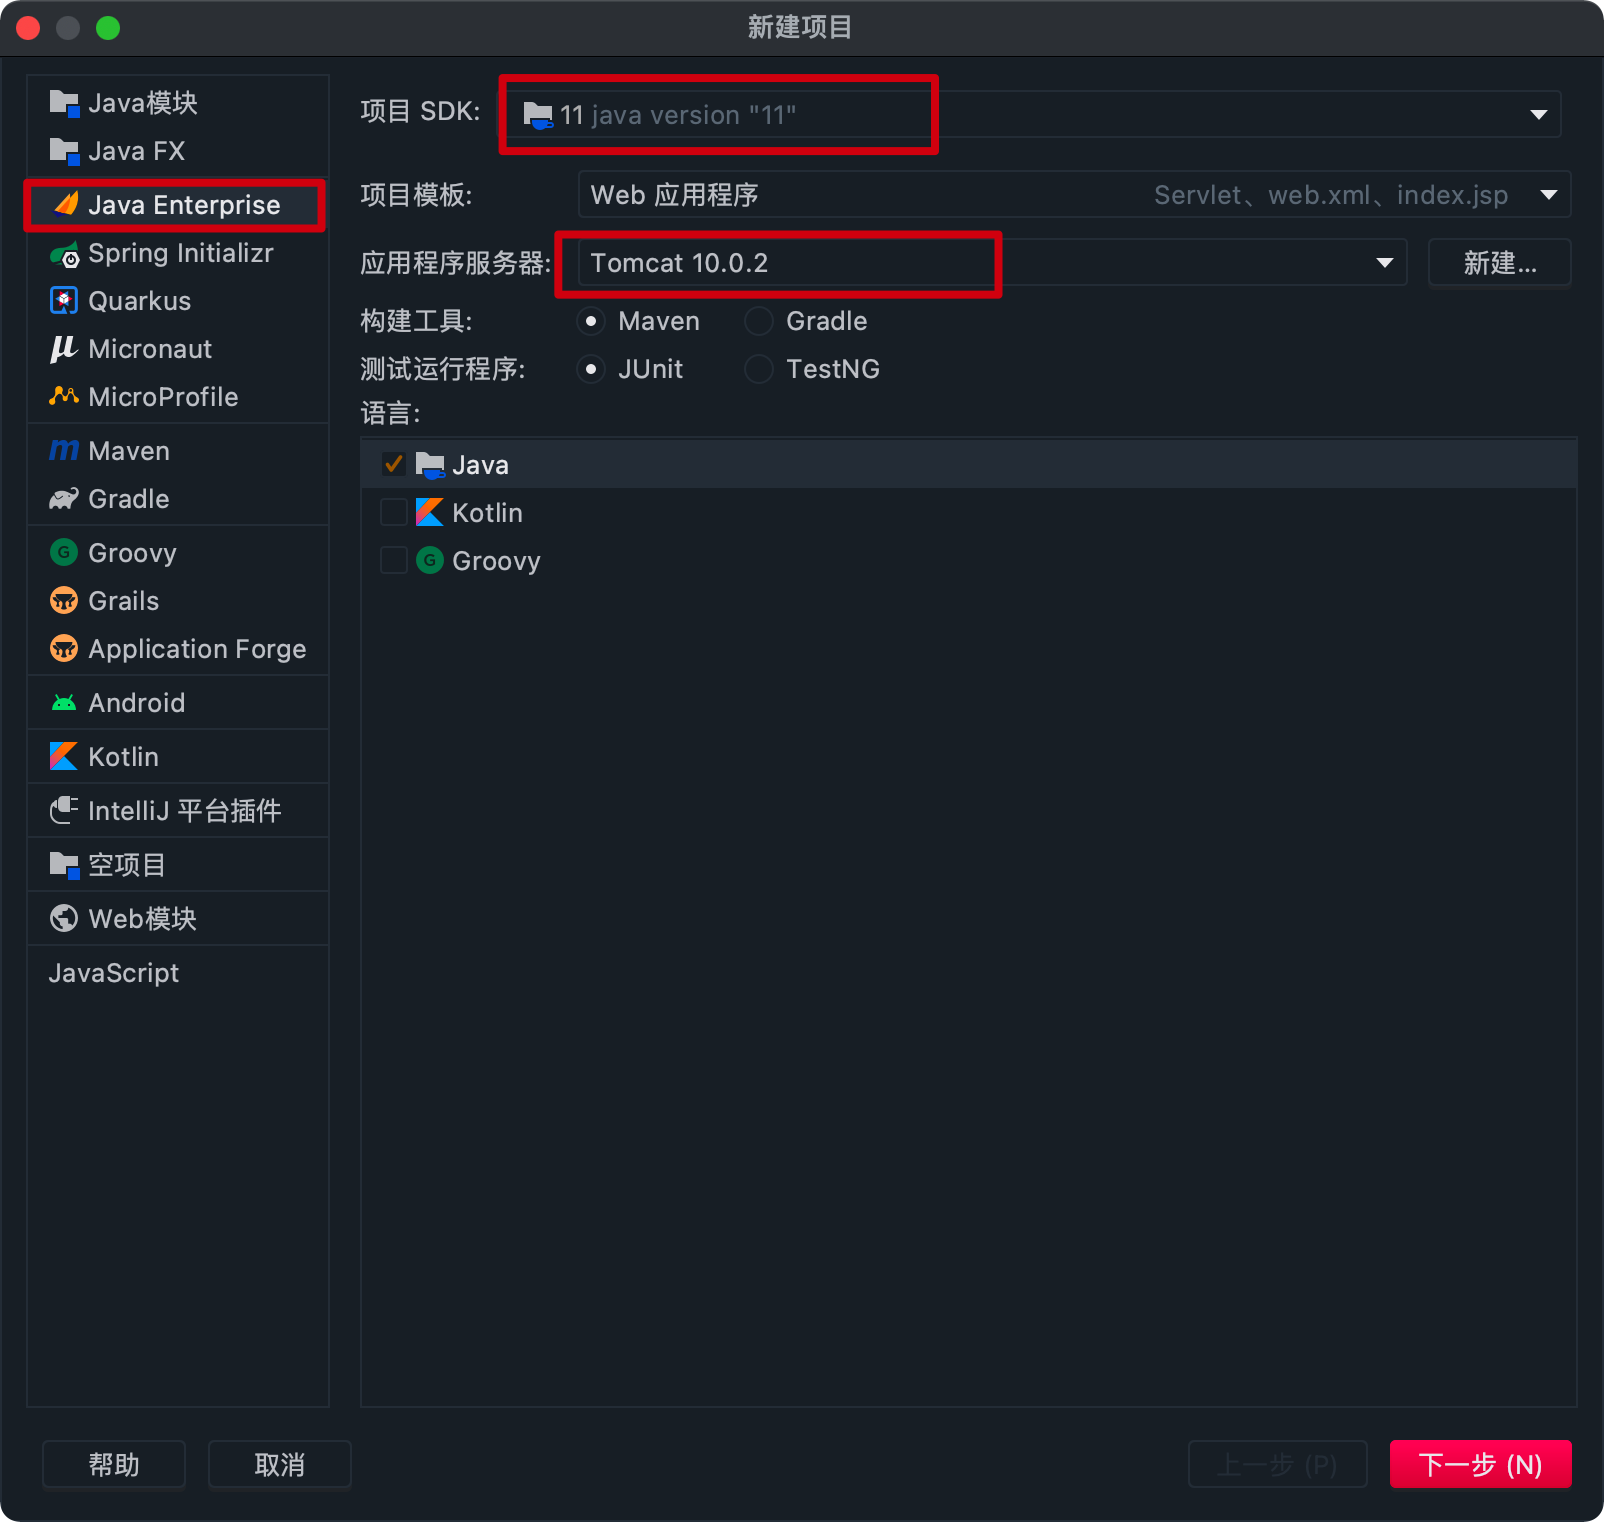Select Java FX in the sidebar
The image size is (1604, 1522).
(x=178, y=151)
